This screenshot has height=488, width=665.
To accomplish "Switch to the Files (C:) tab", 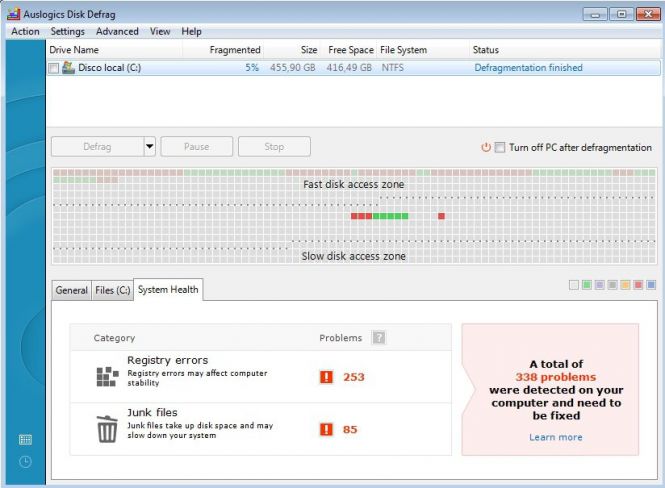I will coord(112,290).
